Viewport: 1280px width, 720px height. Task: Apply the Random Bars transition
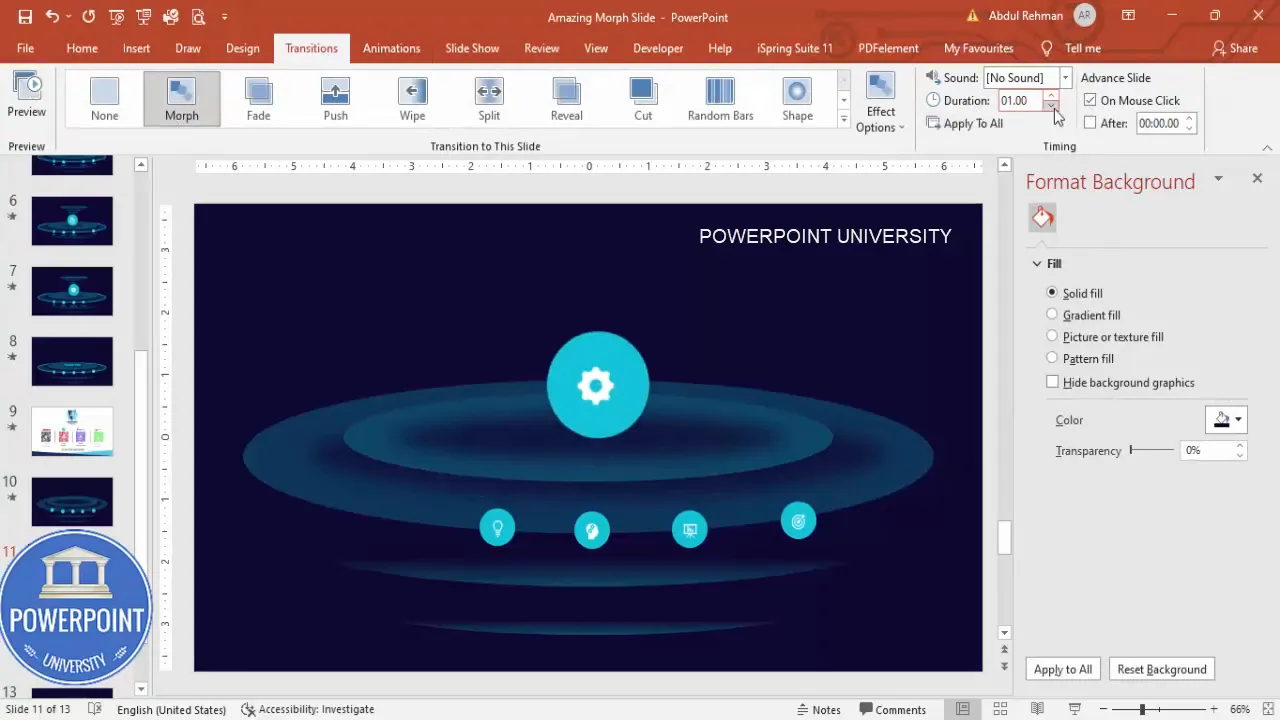720,99
